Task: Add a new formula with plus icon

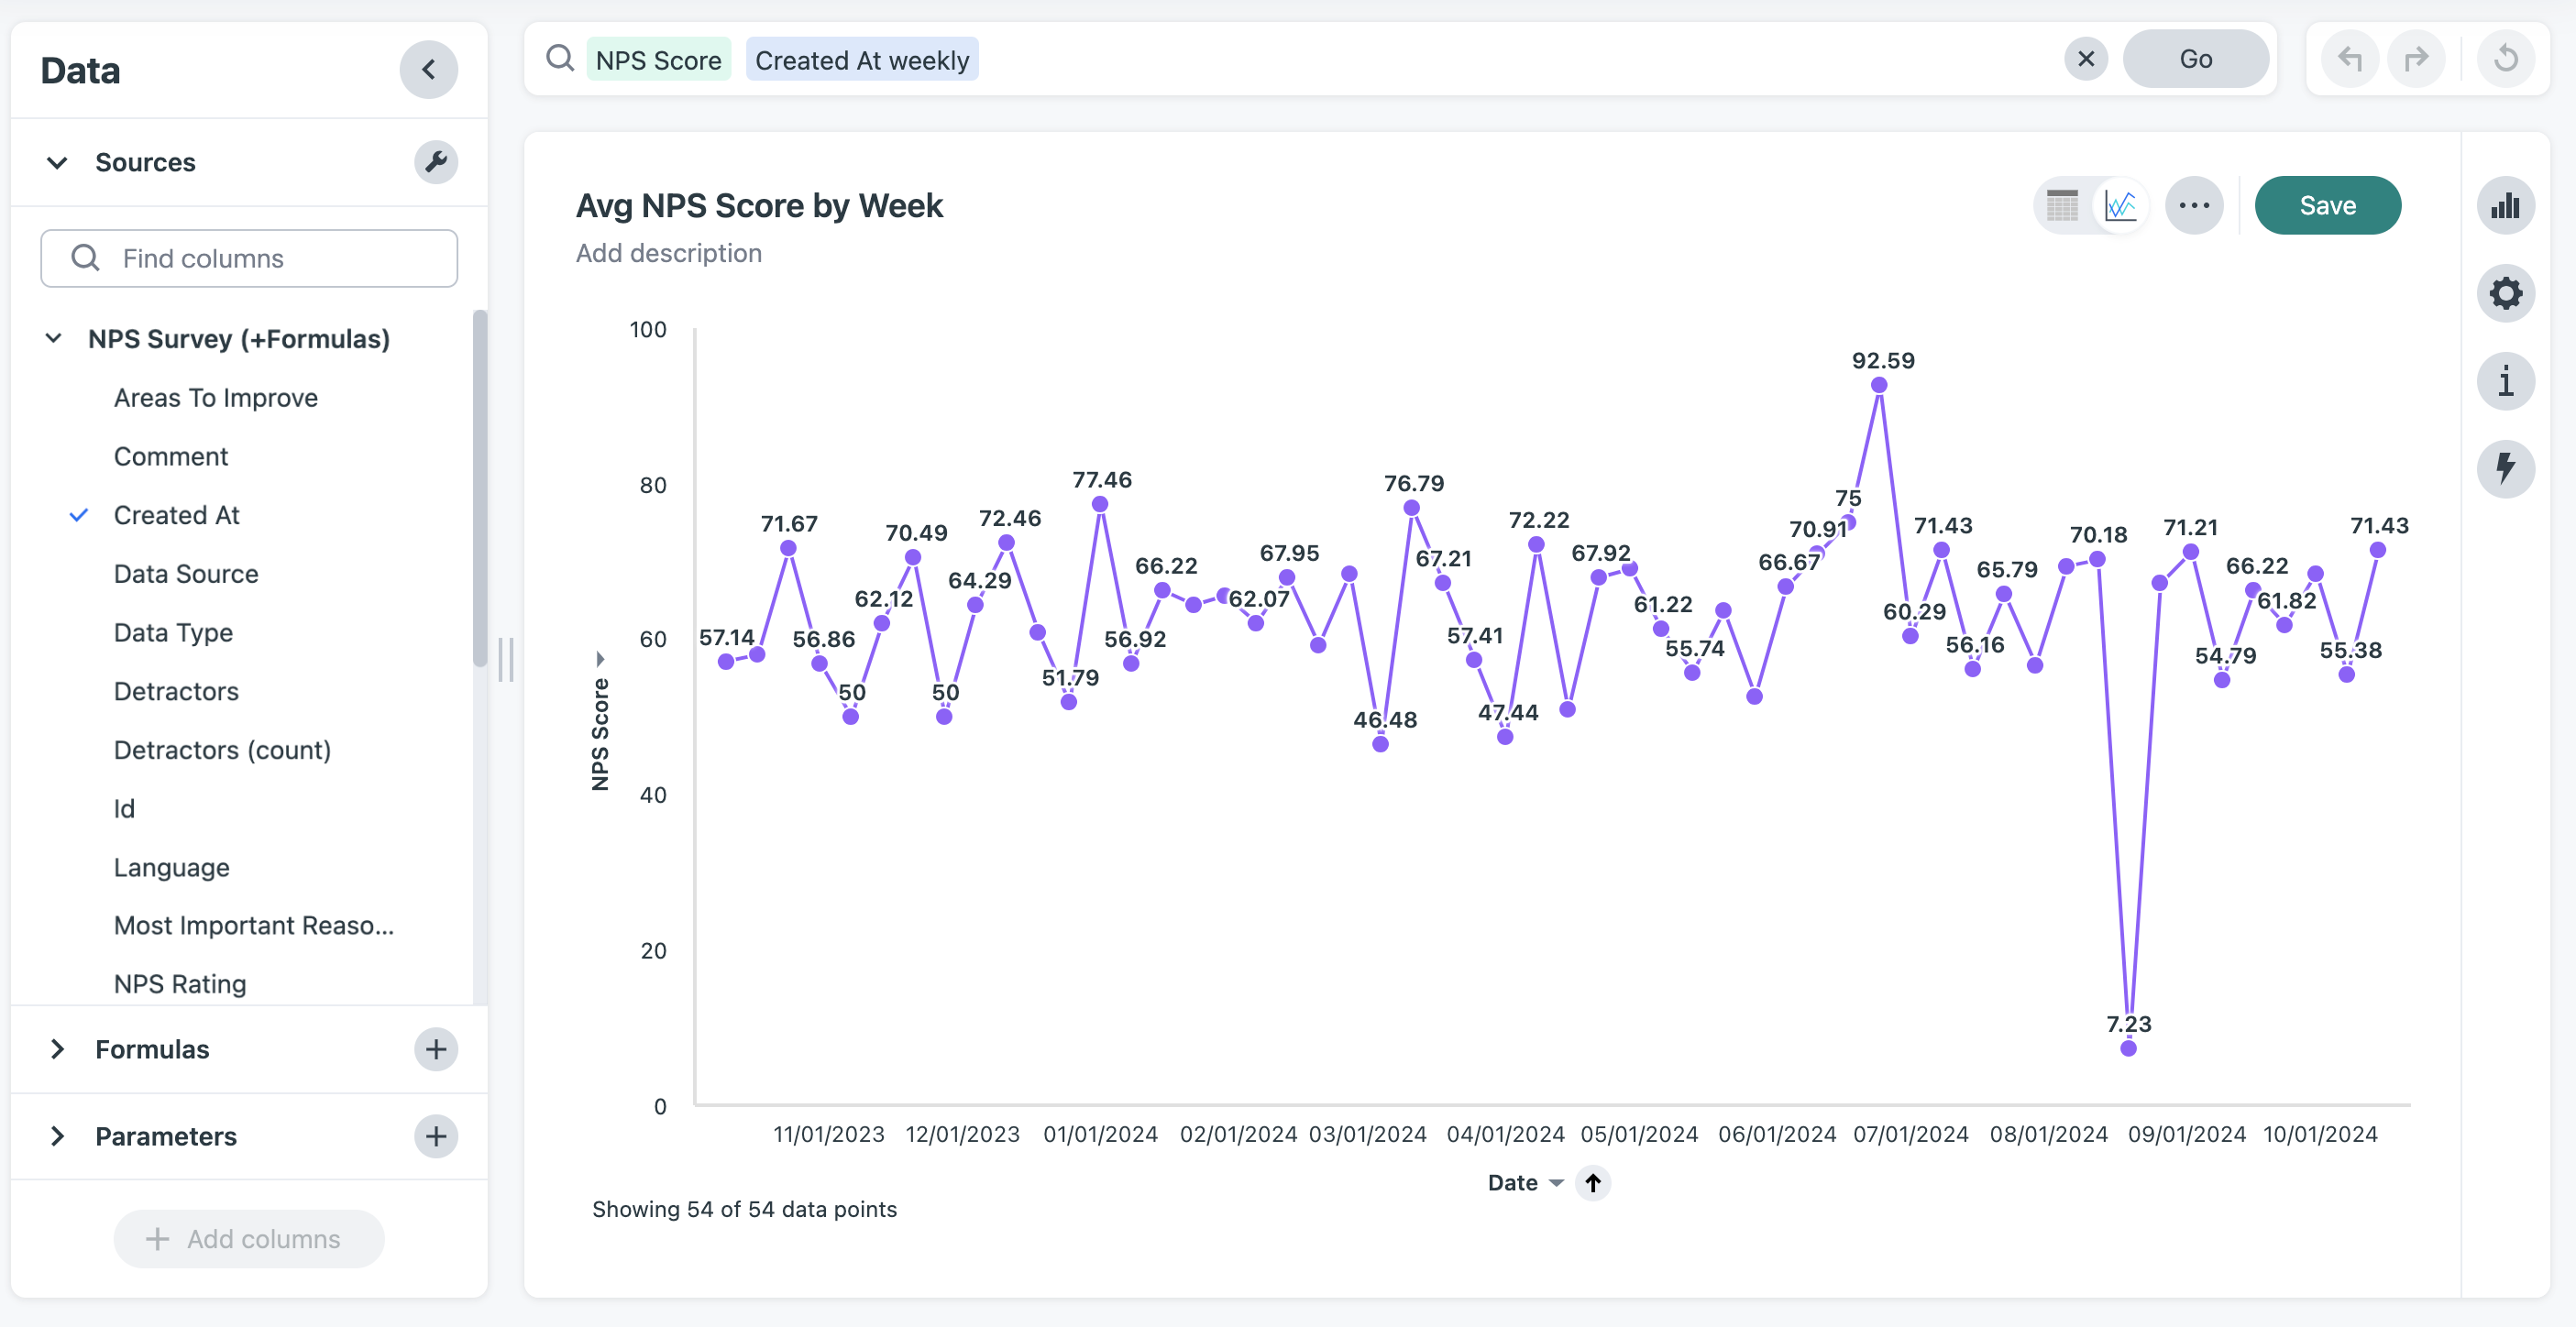Action: 436,1049
